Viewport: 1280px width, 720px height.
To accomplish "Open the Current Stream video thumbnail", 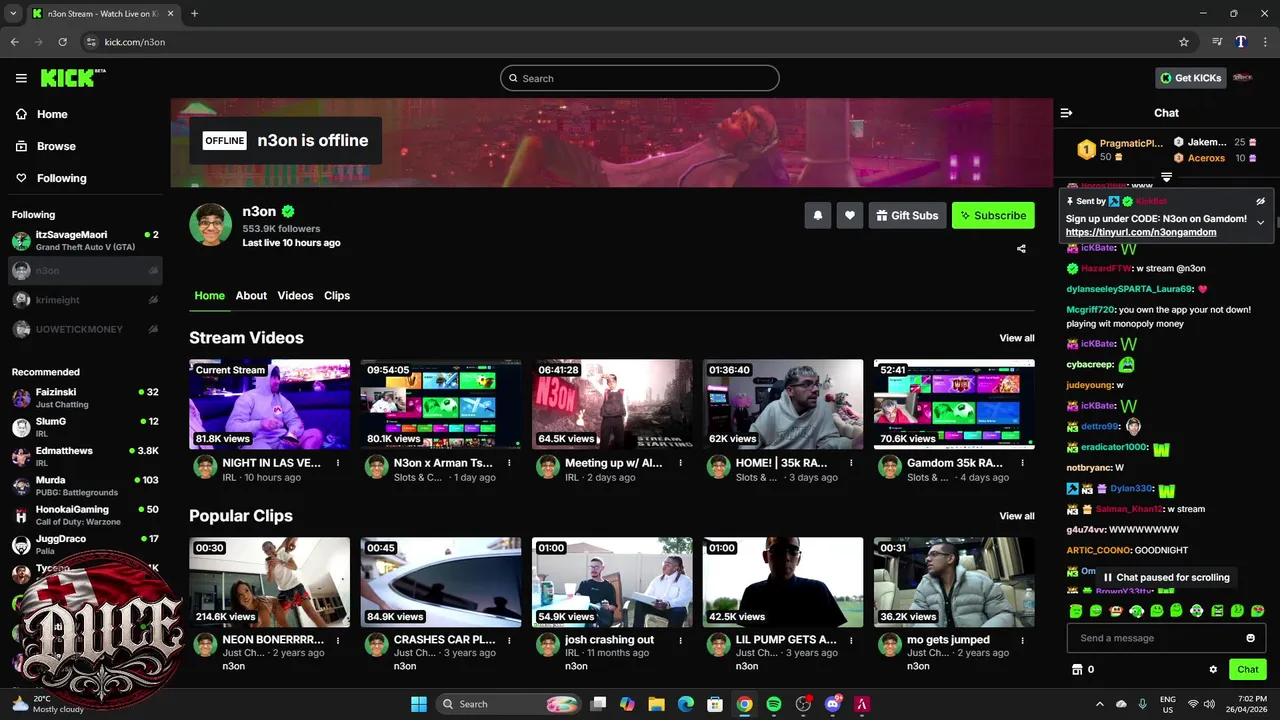I will [x=270, y=404].
